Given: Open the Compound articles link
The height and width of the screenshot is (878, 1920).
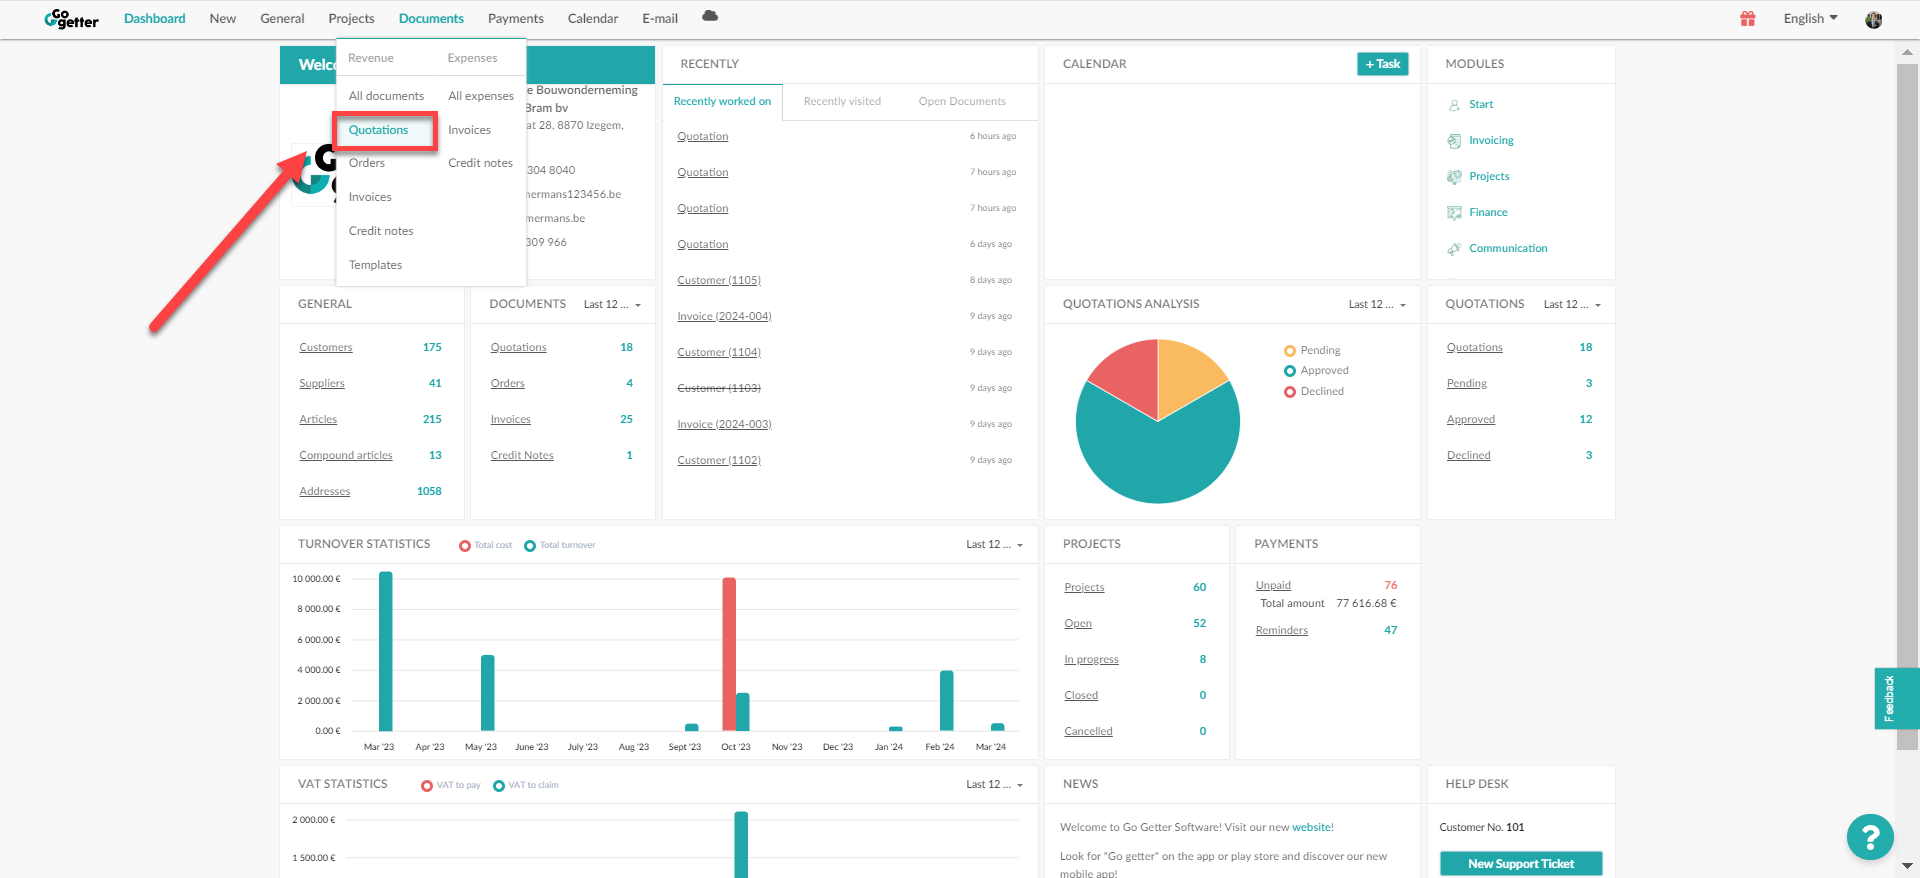Looking at the screenshot, I should (346, 455).
